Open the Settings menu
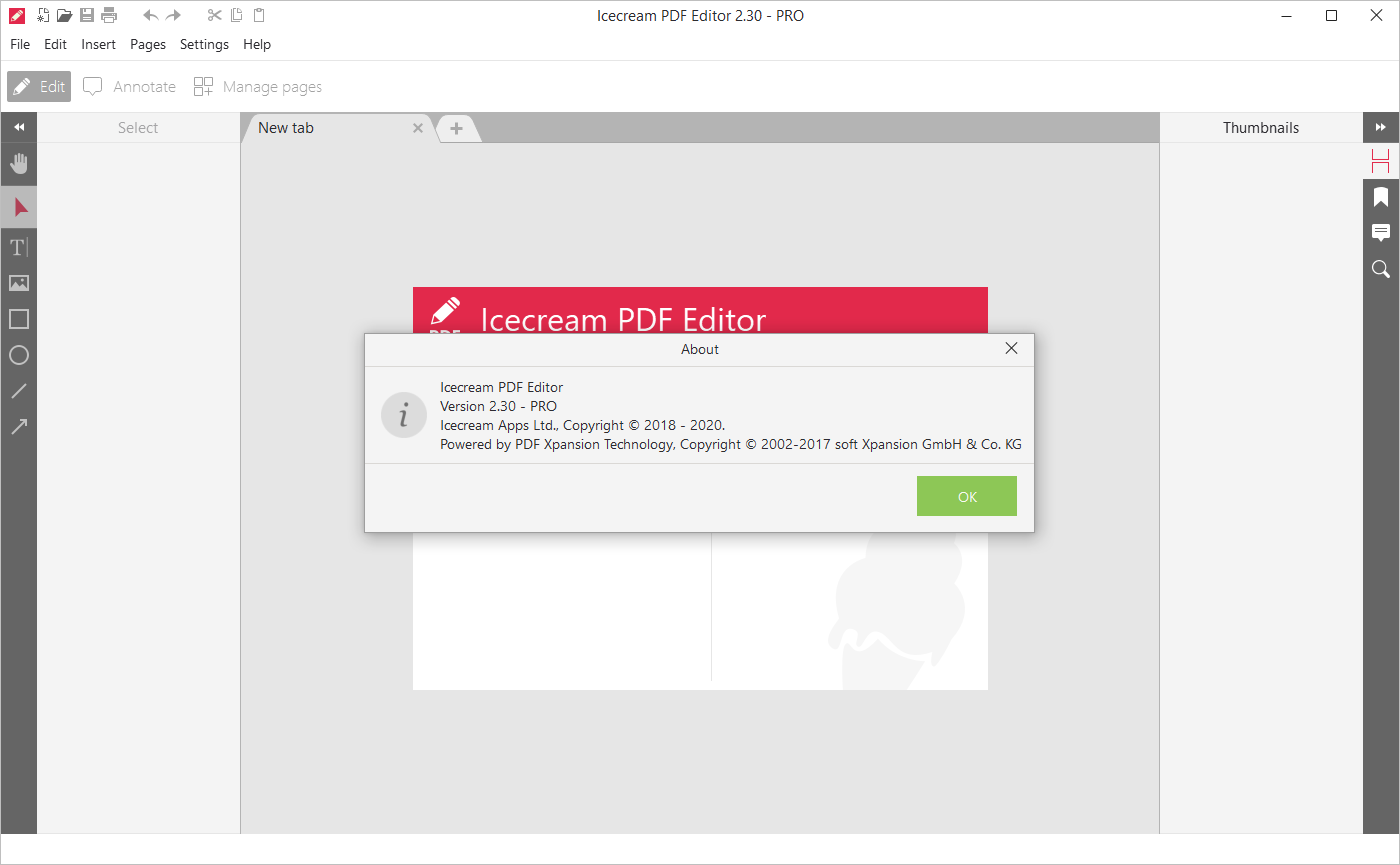The image size is (1400, 865). pyautogui.click(x=204, y=44)
